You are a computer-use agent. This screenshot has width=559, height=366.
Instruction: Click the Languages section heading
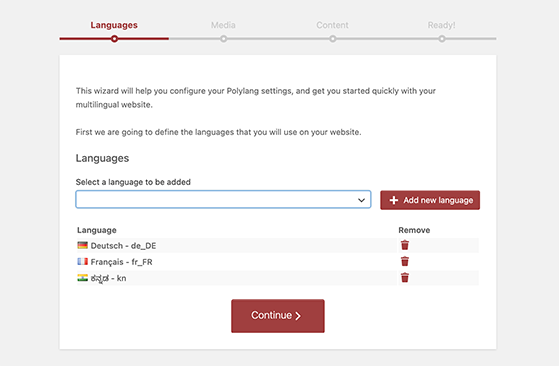(102, 158)
